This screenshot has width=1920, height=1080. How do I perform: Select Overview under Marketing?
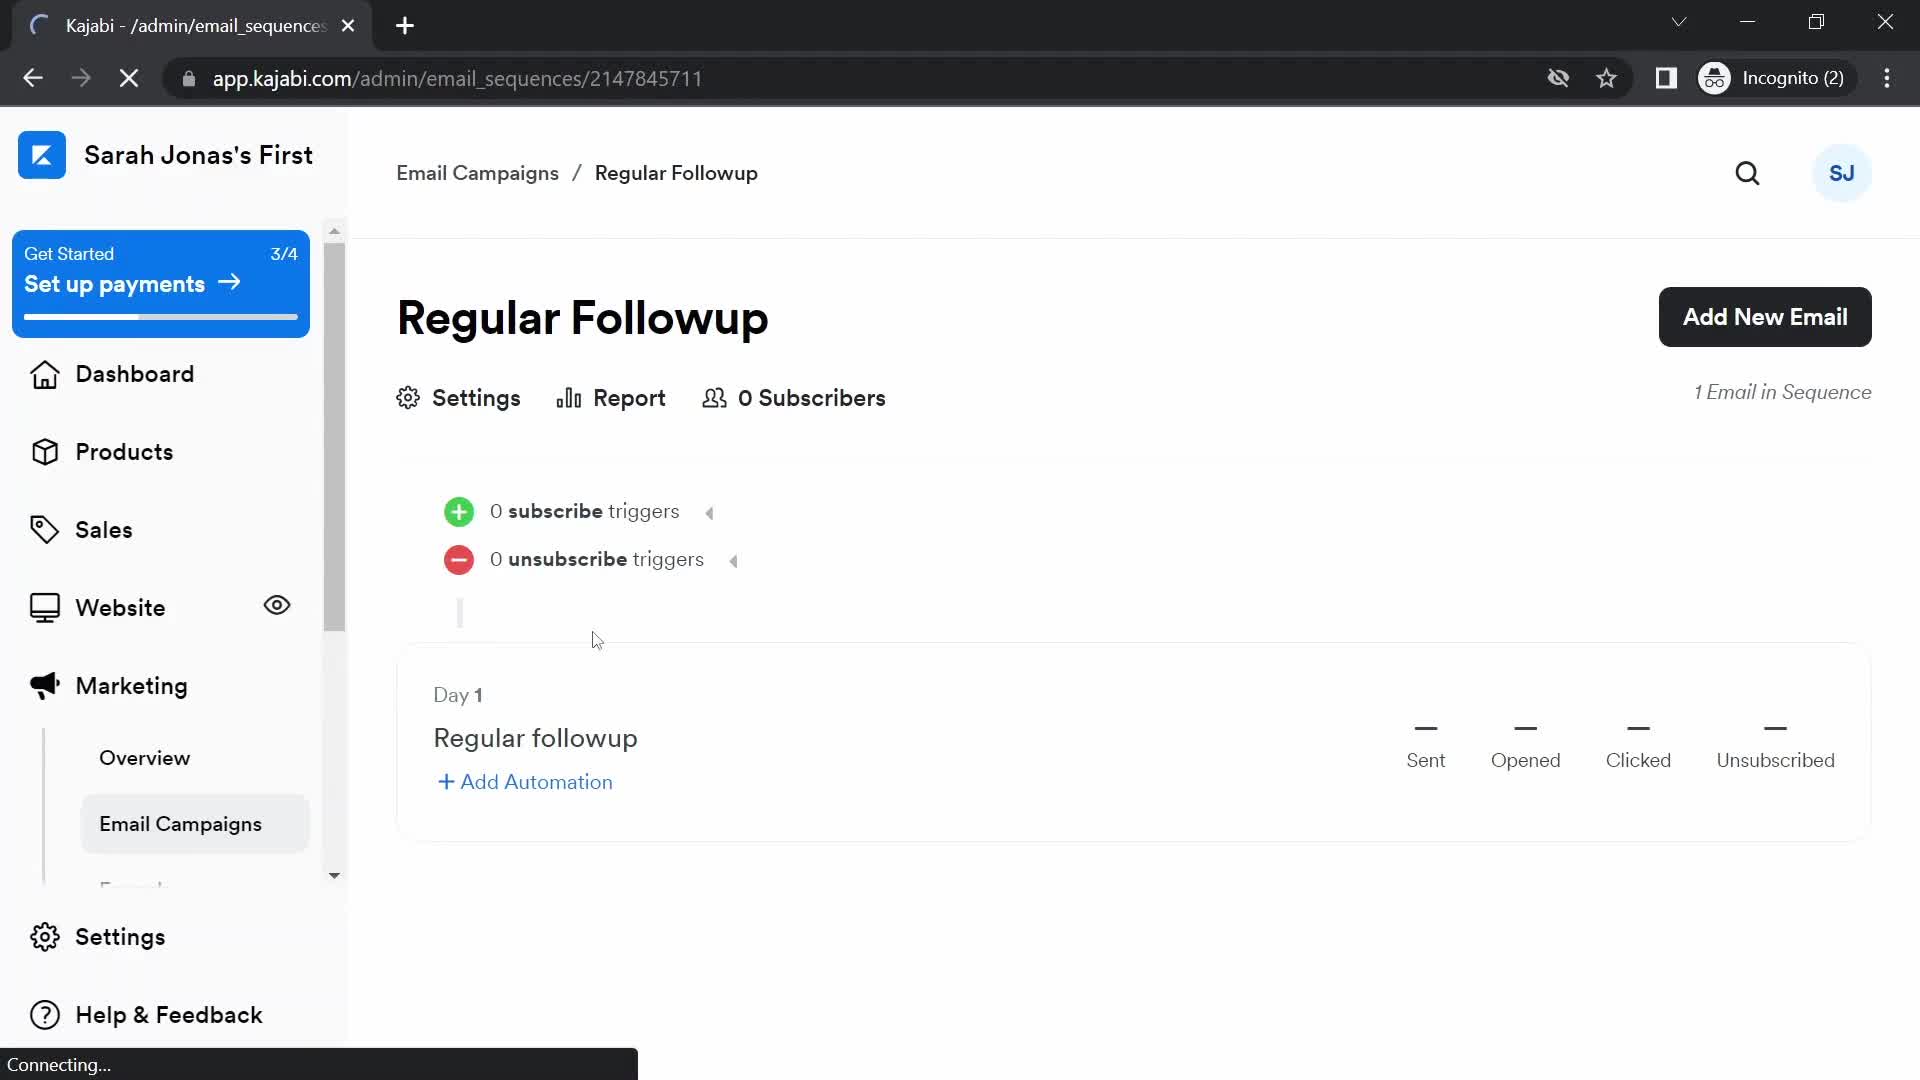[145, 758]
